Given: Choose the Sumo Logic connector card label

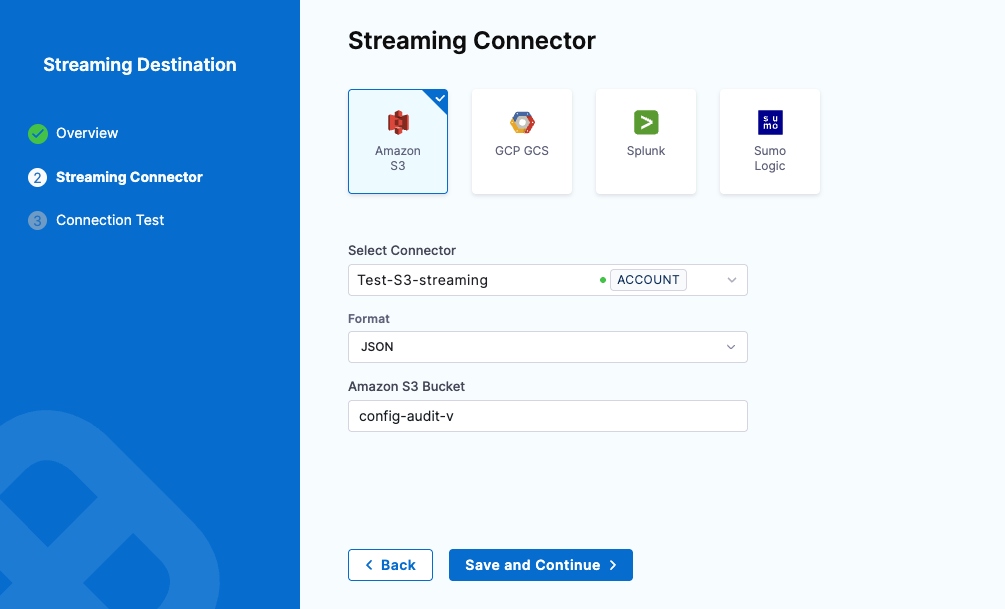Looking at the screenshot, I should 770,158.
